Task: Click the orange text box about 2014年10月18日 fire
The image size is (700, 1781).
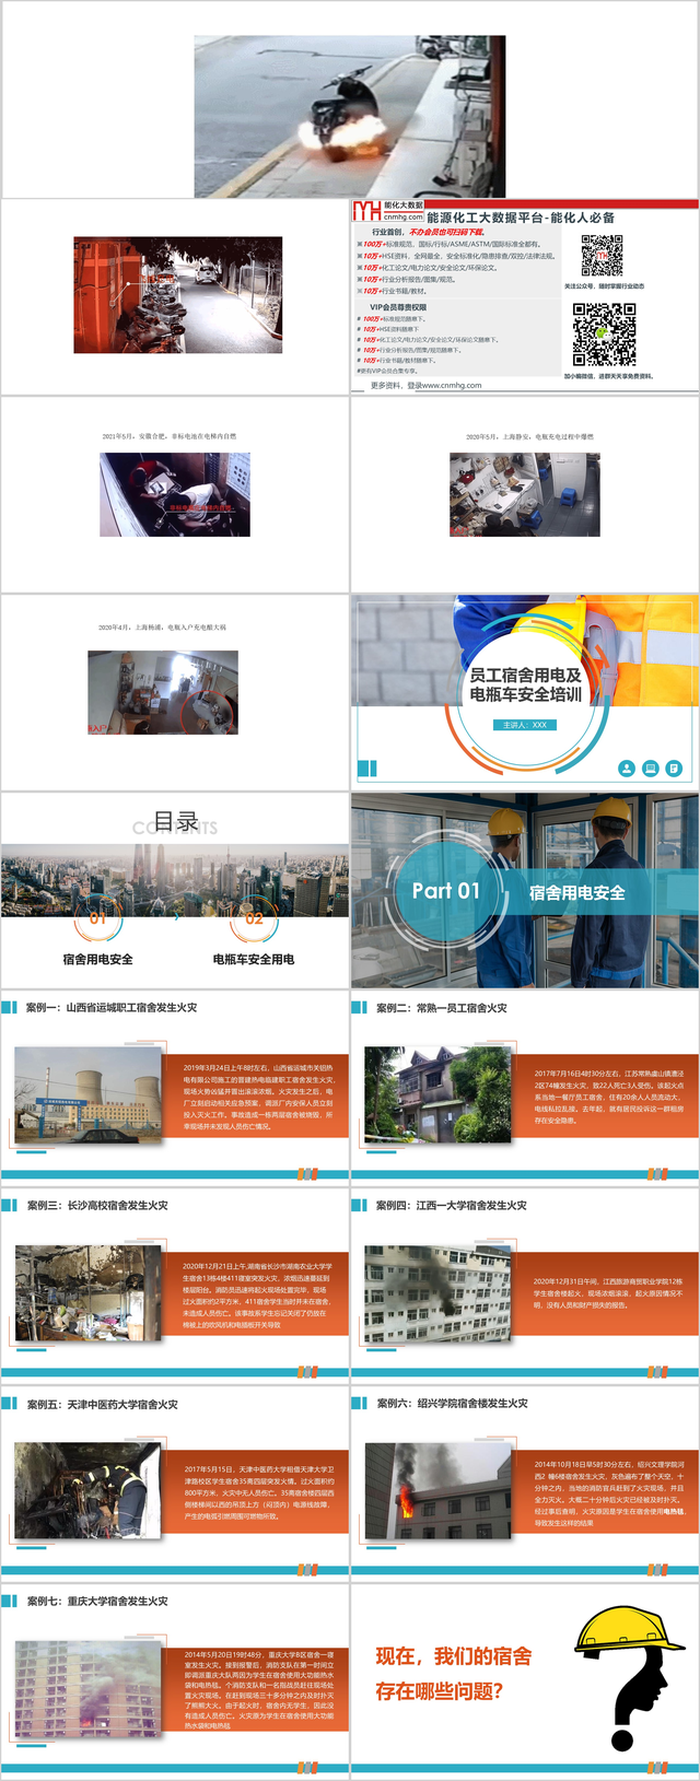Action: pos(605,1492)
